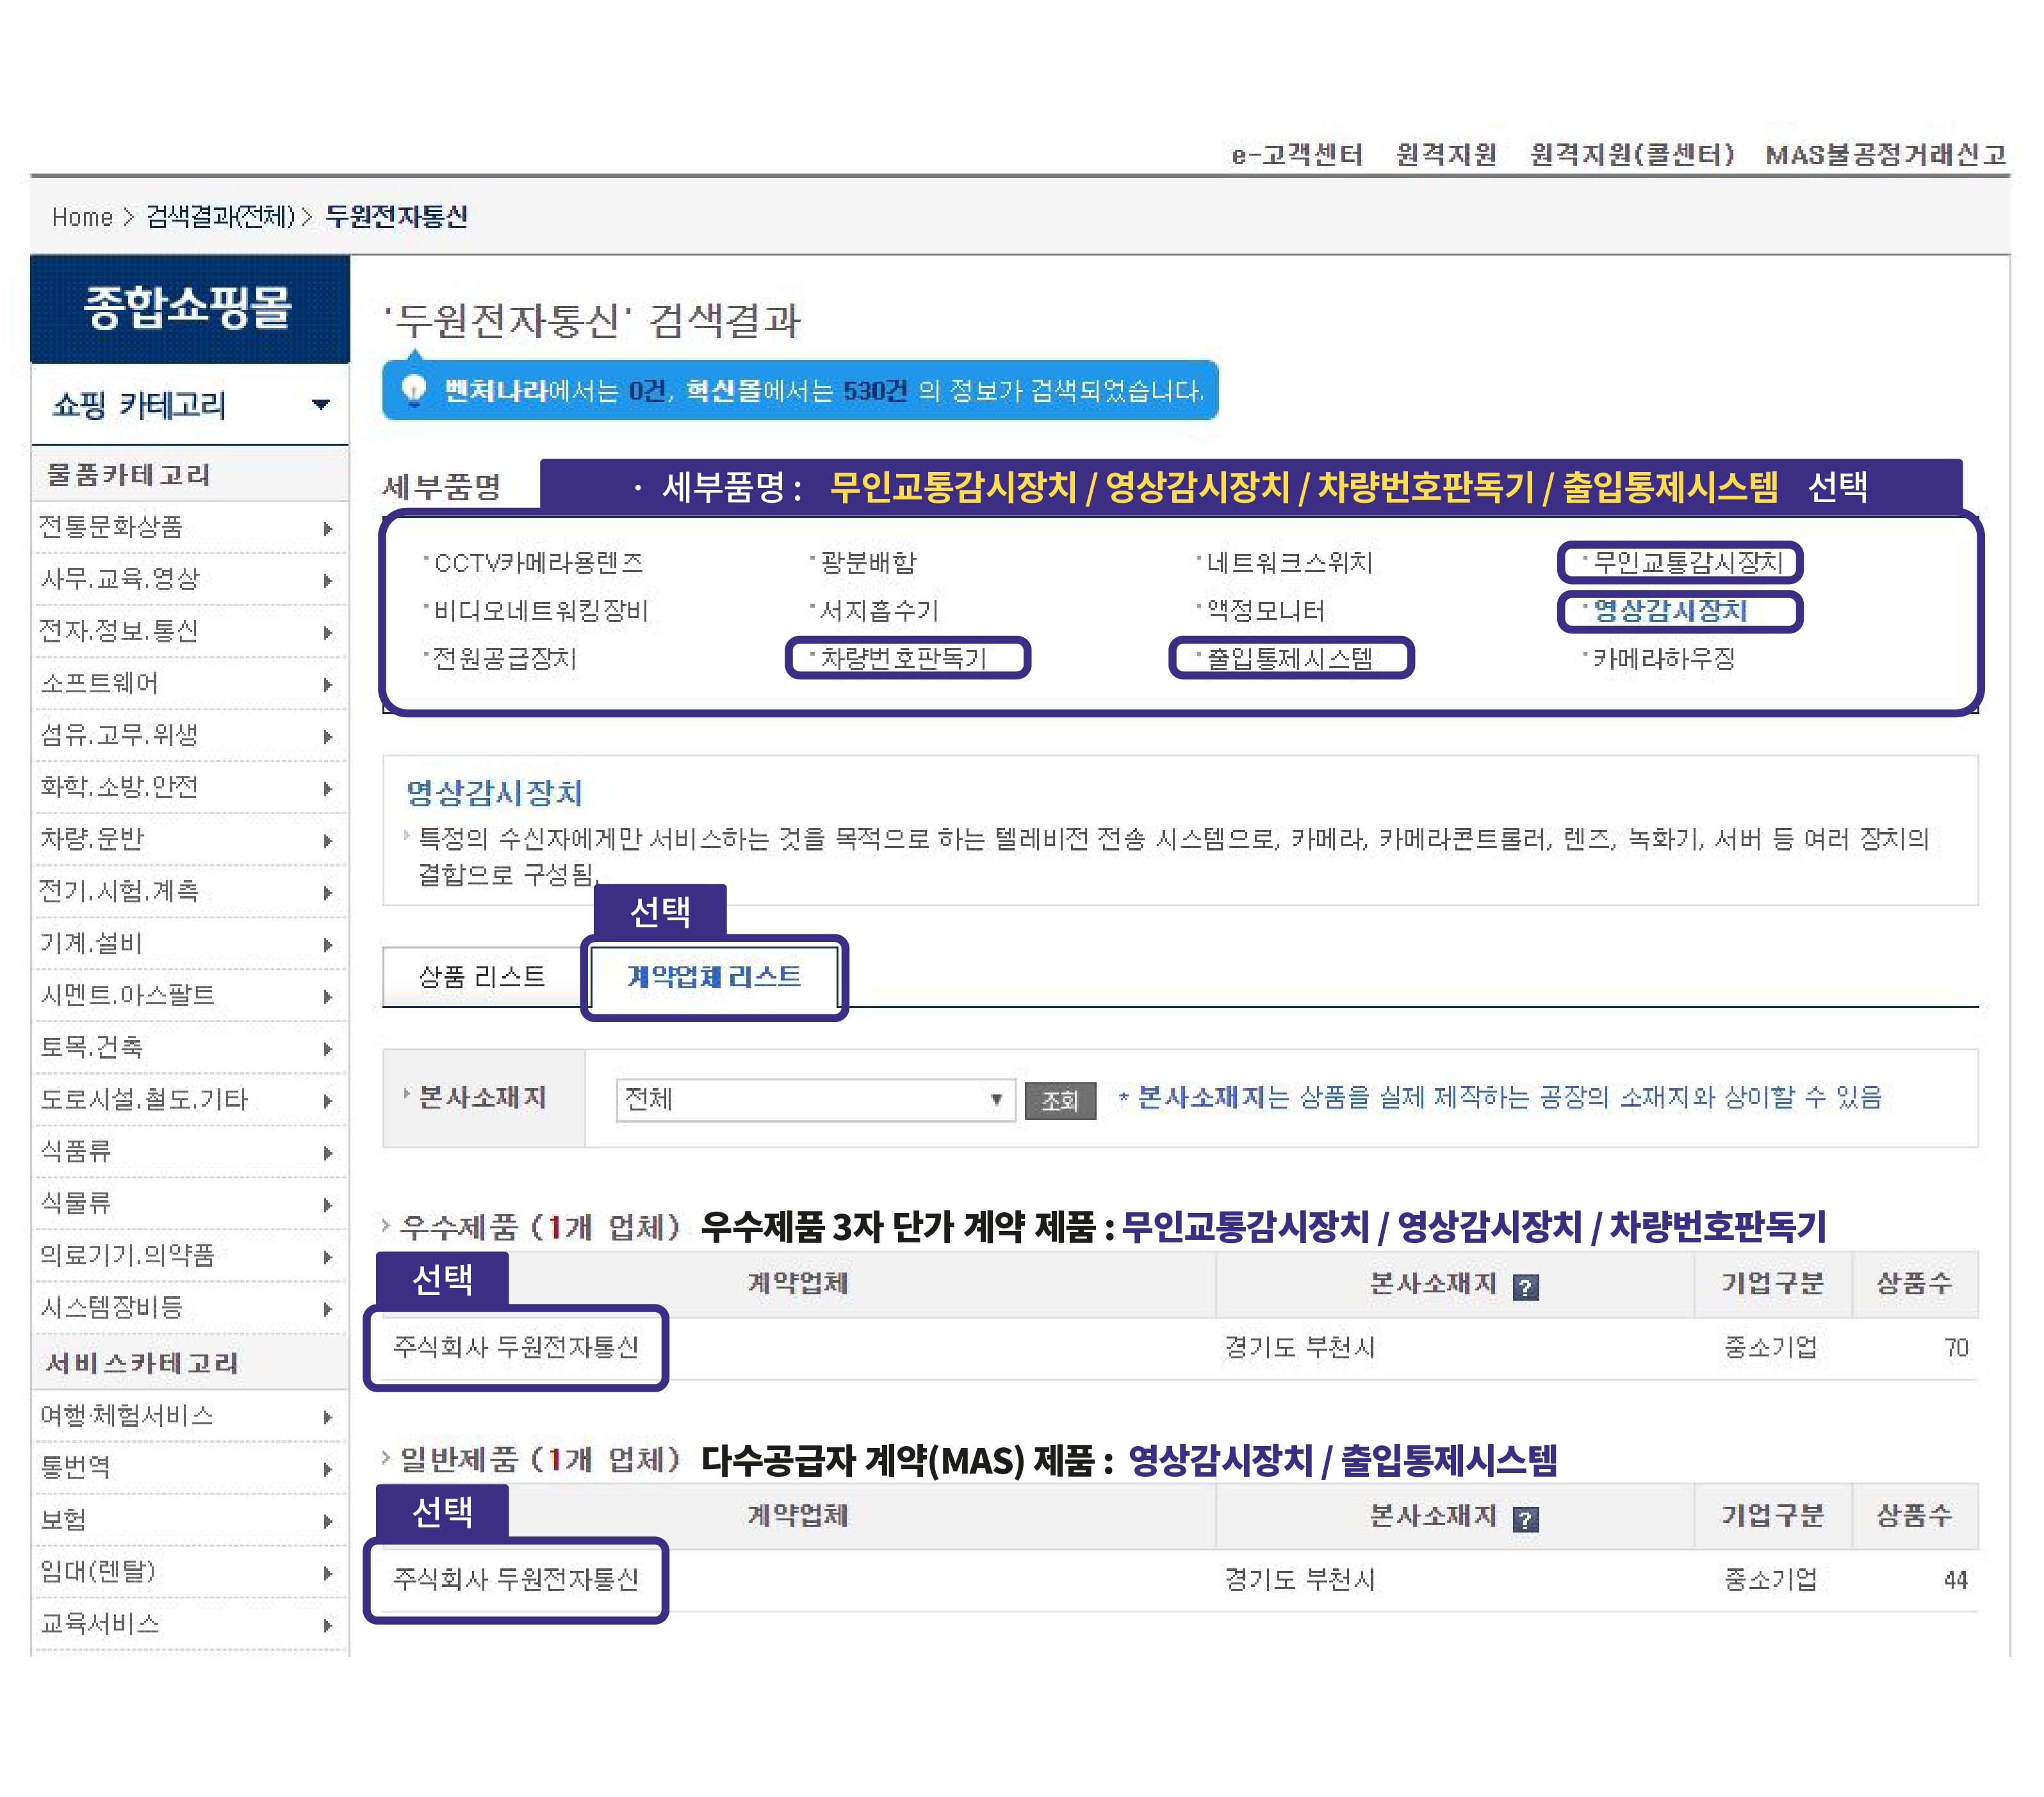Select 전원공급장치 sub-item
Viewport: 2044px width, 1797px height.
pyautogui.click(x=505, y=659)
